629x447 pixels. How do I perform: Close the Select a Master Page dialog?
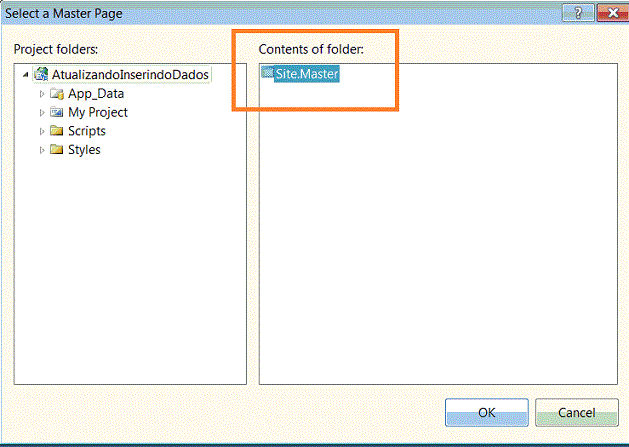613,13
